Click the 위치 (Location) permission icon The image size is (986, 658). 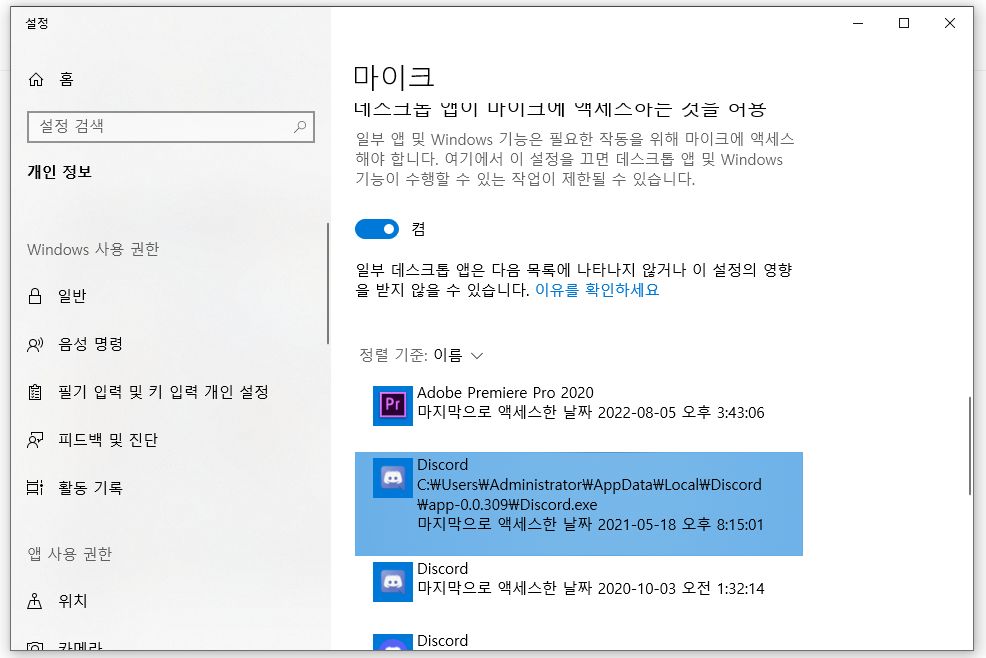click(36, 601)
